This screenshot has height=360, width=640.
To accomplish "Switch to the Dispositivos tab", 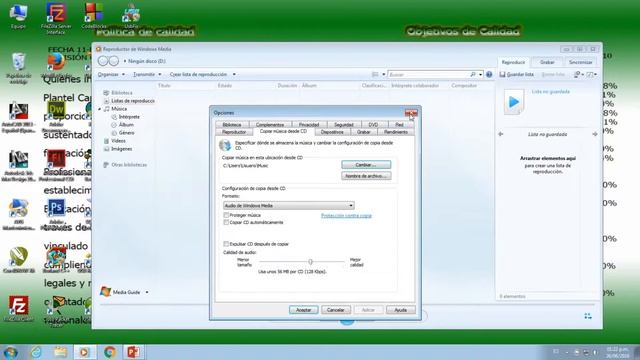I will click(x=332, y=132).
